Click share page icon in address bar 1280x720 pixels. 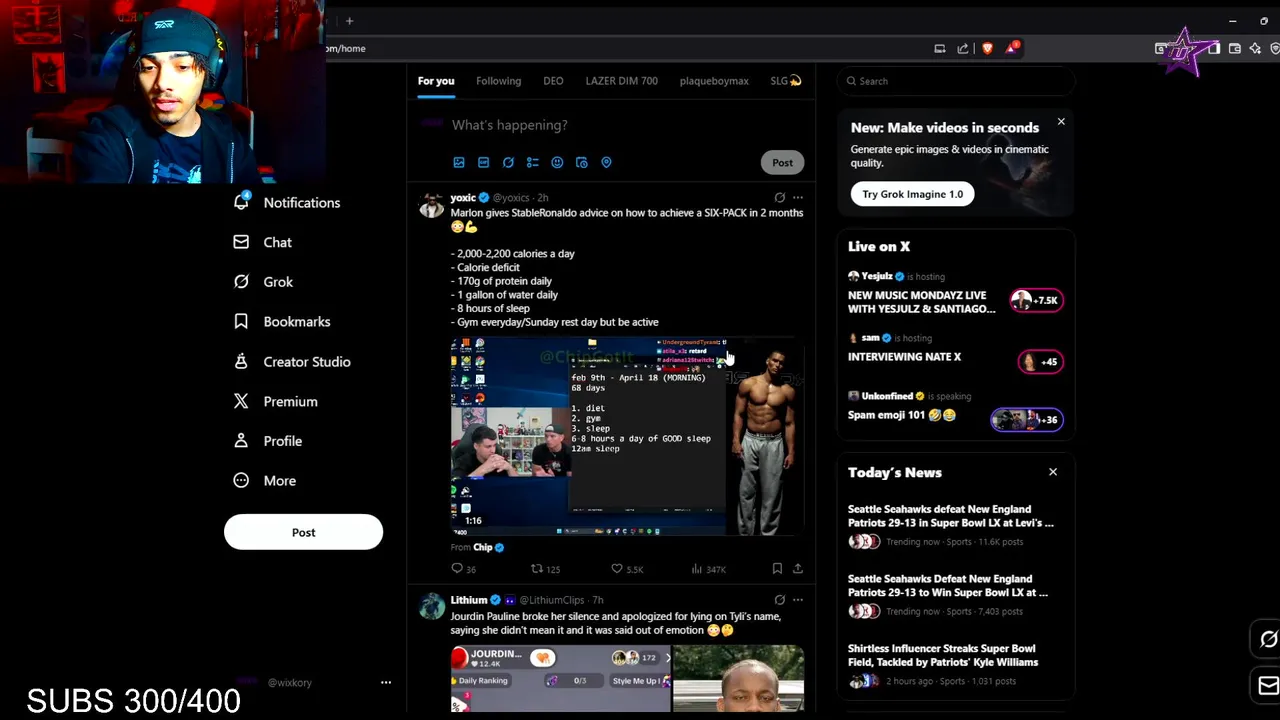pyautogui.click(x=963, y=48)
